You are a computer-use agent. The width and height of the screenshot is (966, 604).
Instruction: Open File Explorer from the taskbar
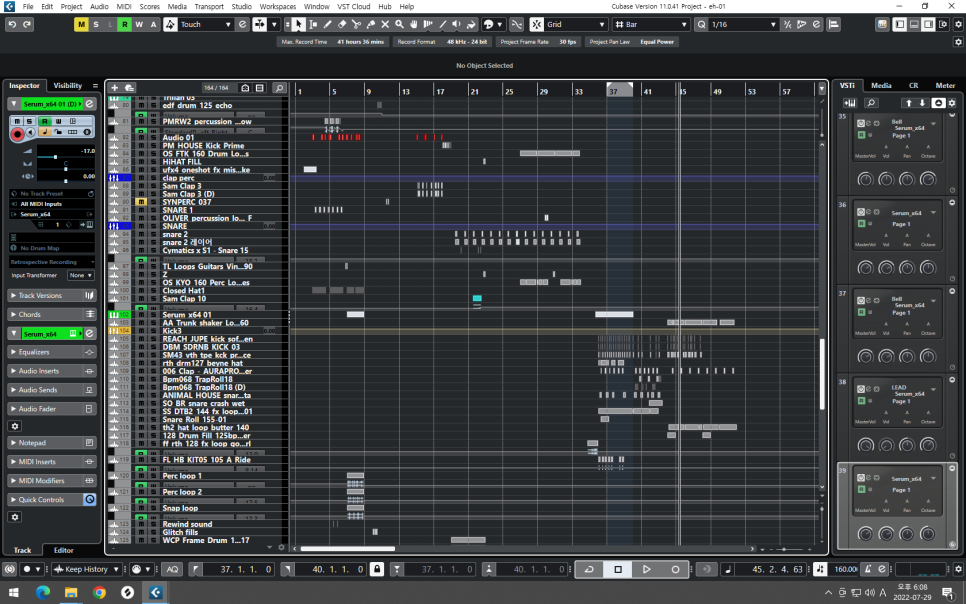pyautogui.click(x=71, y=592)
